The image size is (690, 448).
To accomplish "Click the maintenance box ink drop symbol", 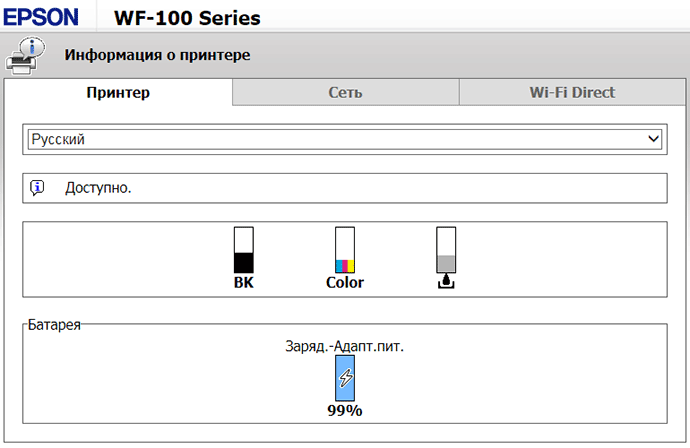I will [x=446, y=281].
